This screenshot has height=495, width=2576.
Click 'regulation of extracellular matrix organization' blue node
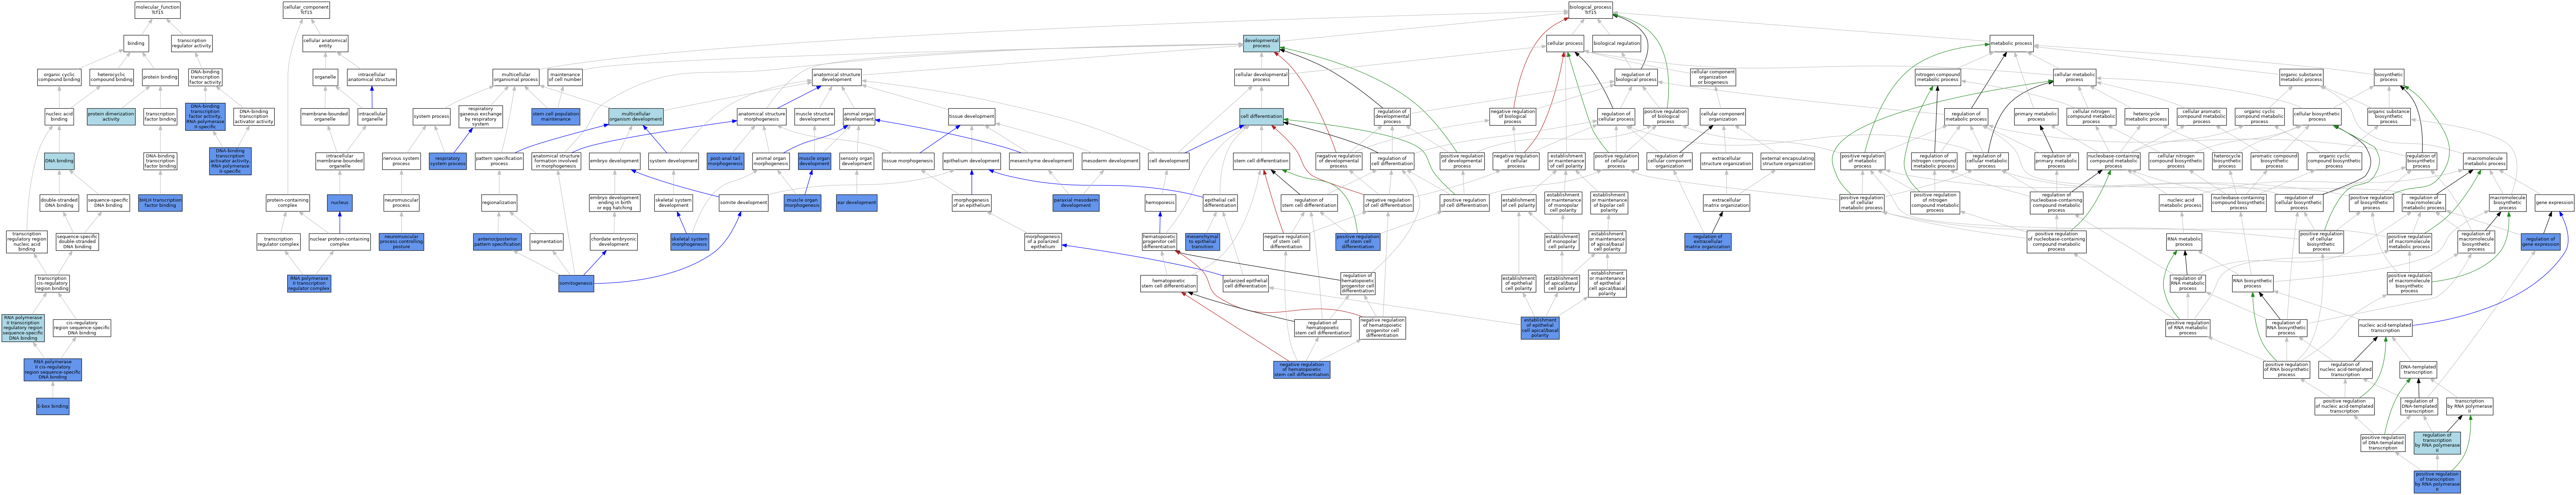click(1707, 242)
